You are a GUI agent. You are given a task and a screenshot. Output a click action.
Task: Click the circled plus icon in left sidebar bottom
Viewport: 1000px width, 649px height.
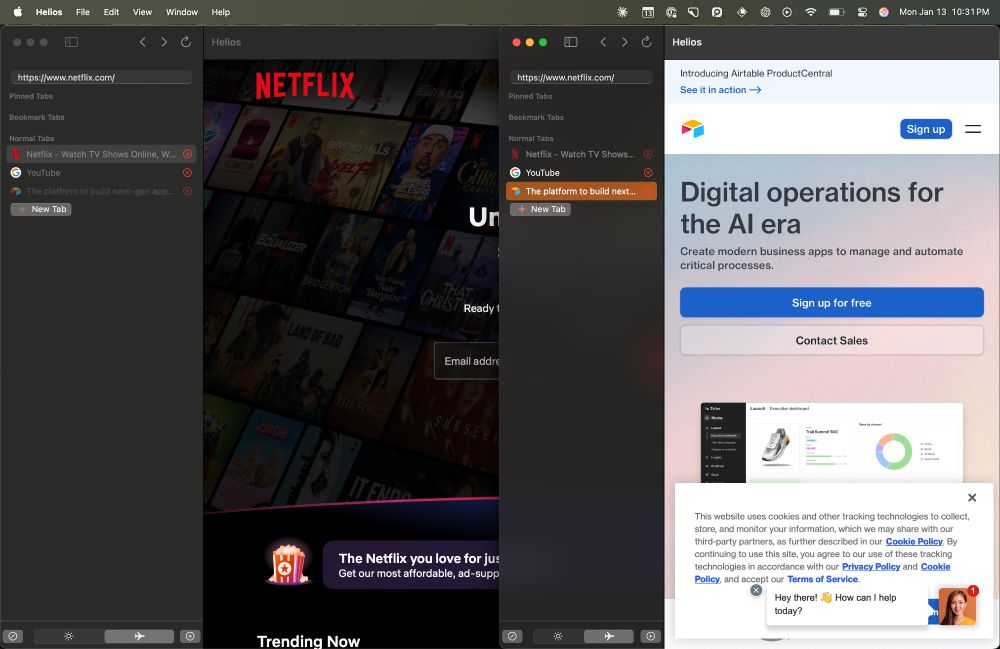(190, 636)
